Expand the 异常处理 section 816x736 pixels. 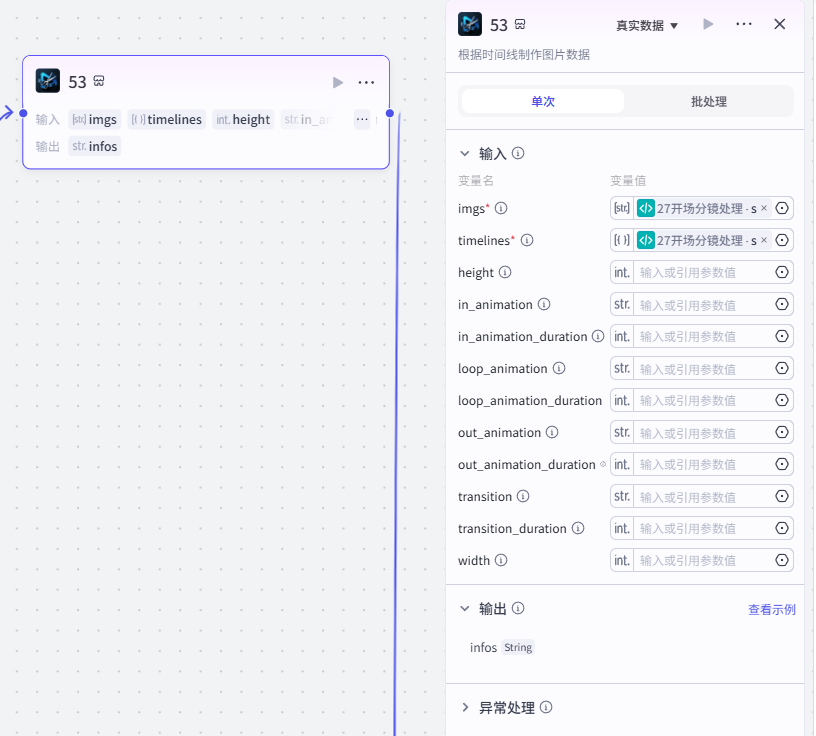tap(465, 707)
